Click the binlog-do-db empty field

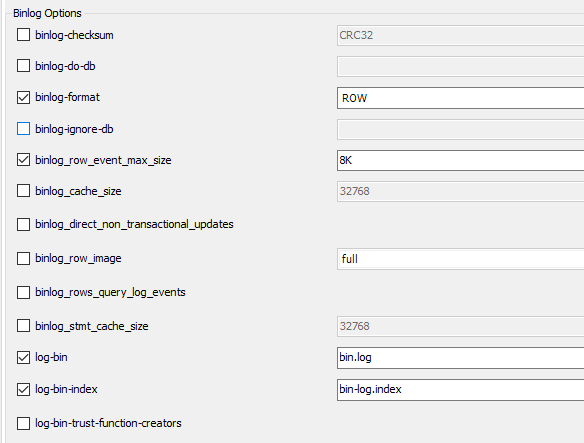tap(460, 66)
